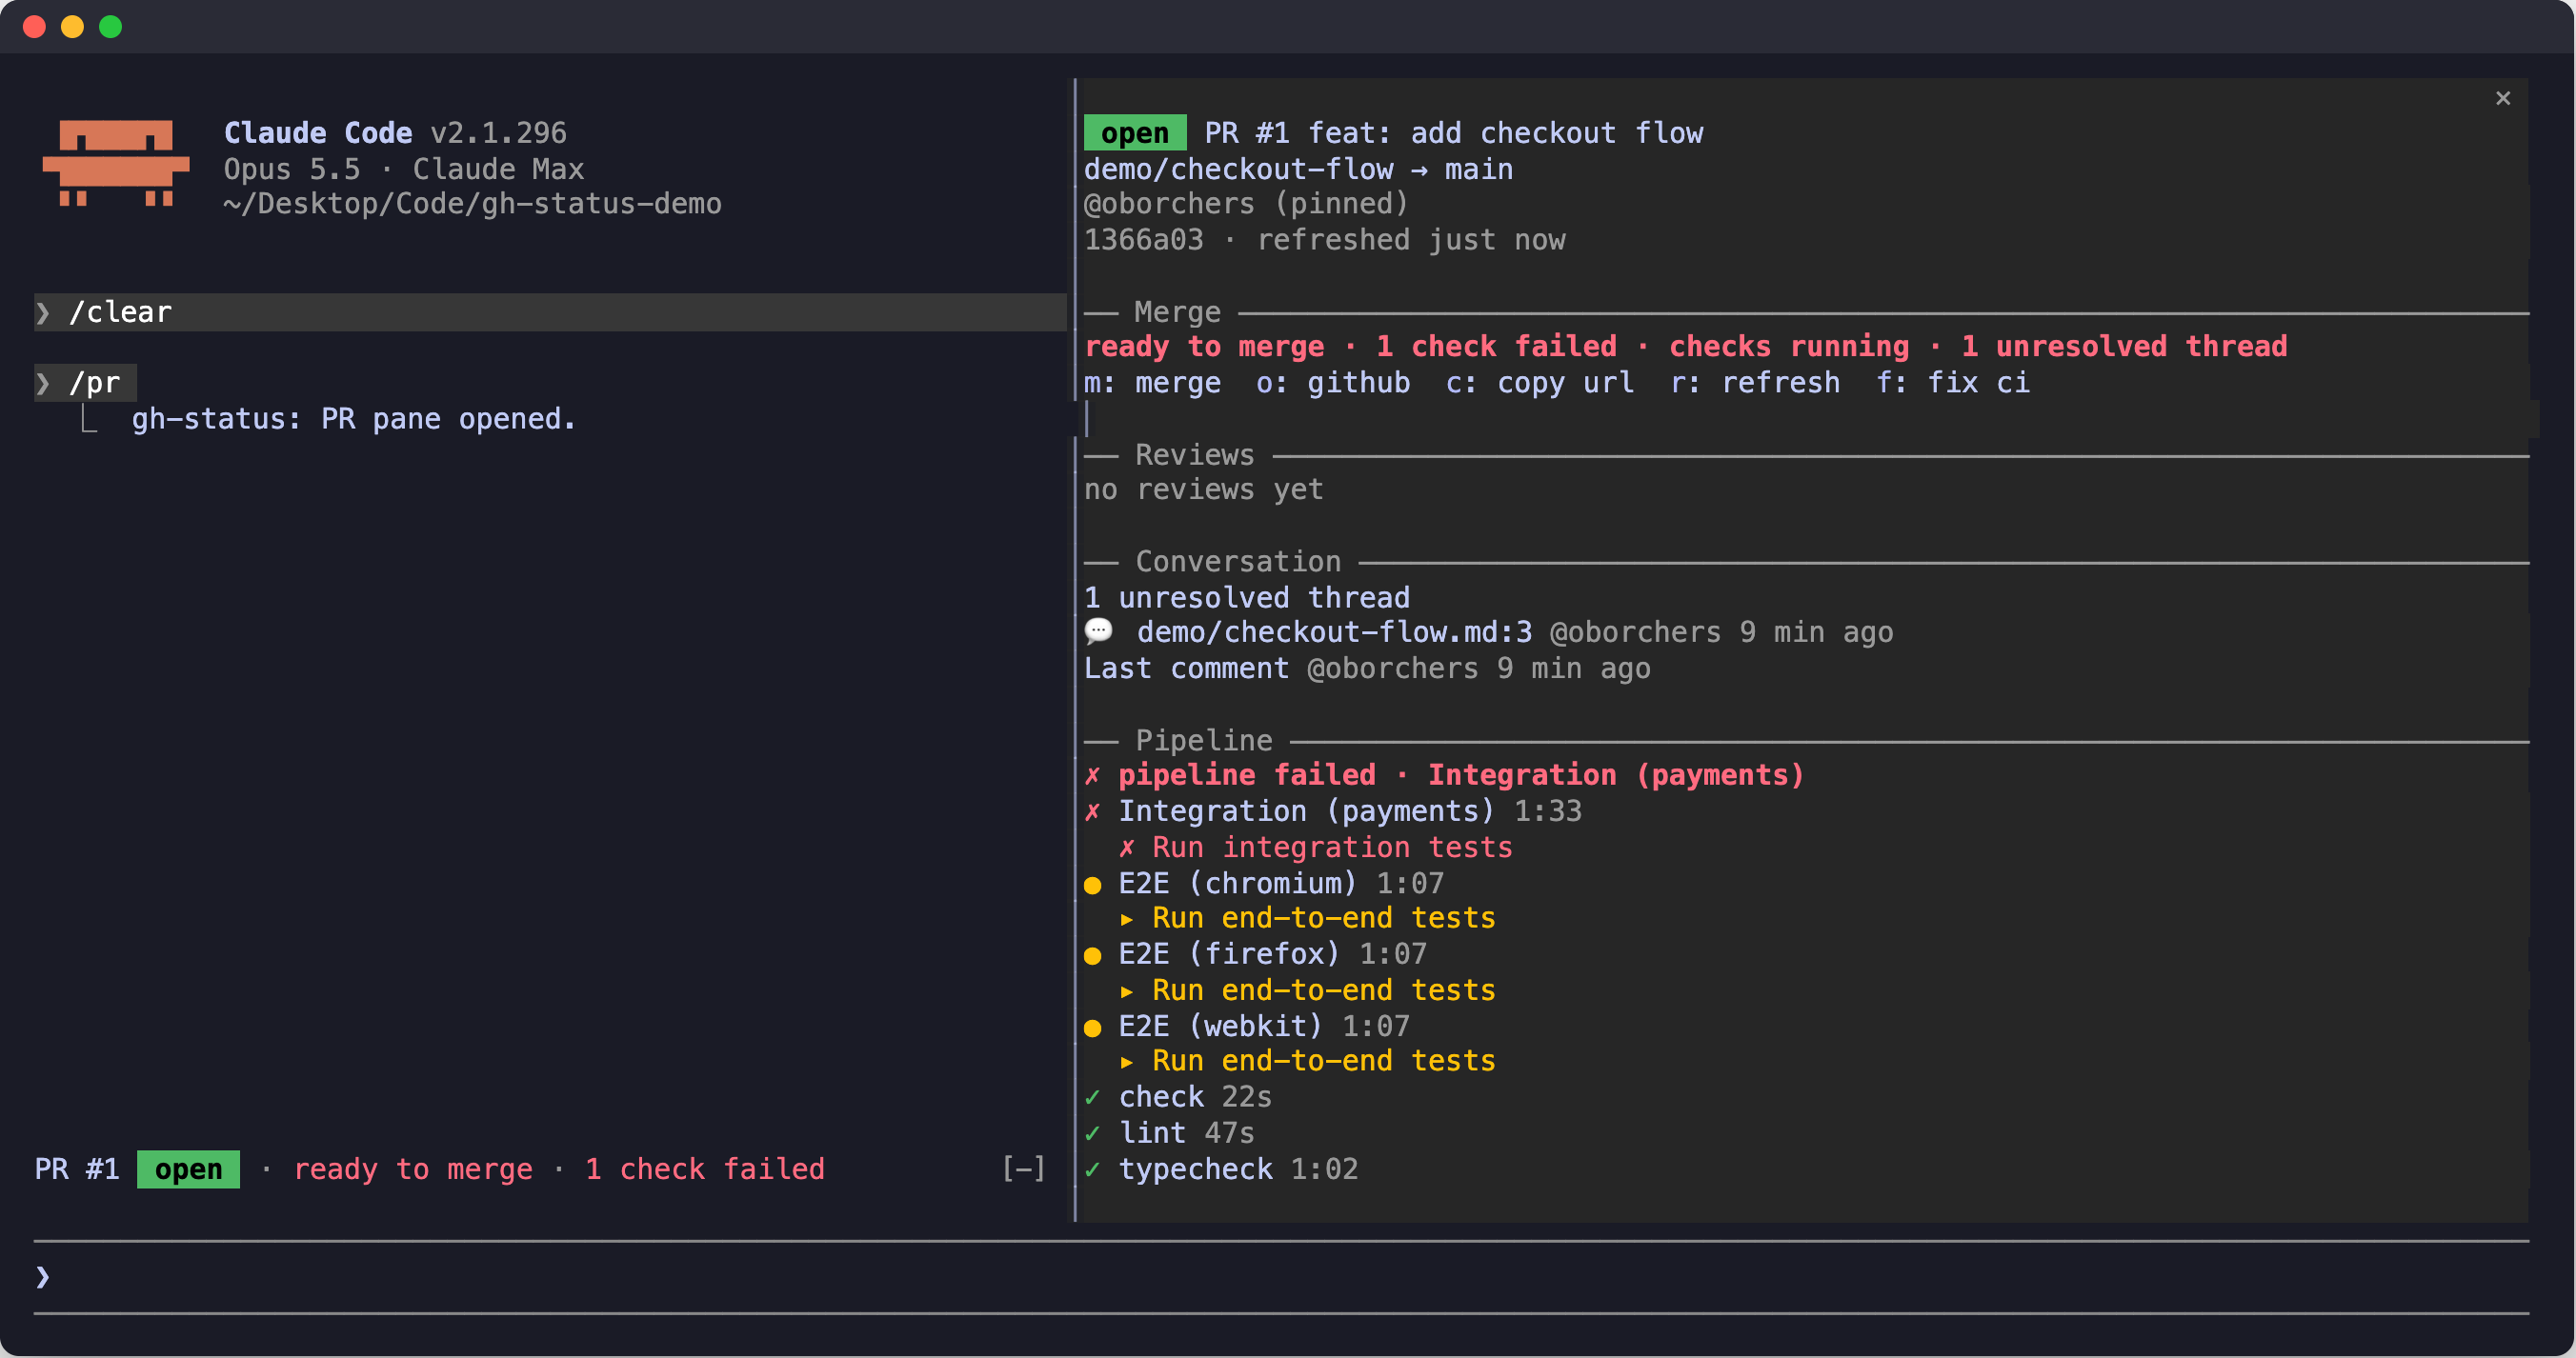Click the yellow status dot beside E2E (chromium)
Viewport: 2576px width, 1358px height.
click(1093, 884)
